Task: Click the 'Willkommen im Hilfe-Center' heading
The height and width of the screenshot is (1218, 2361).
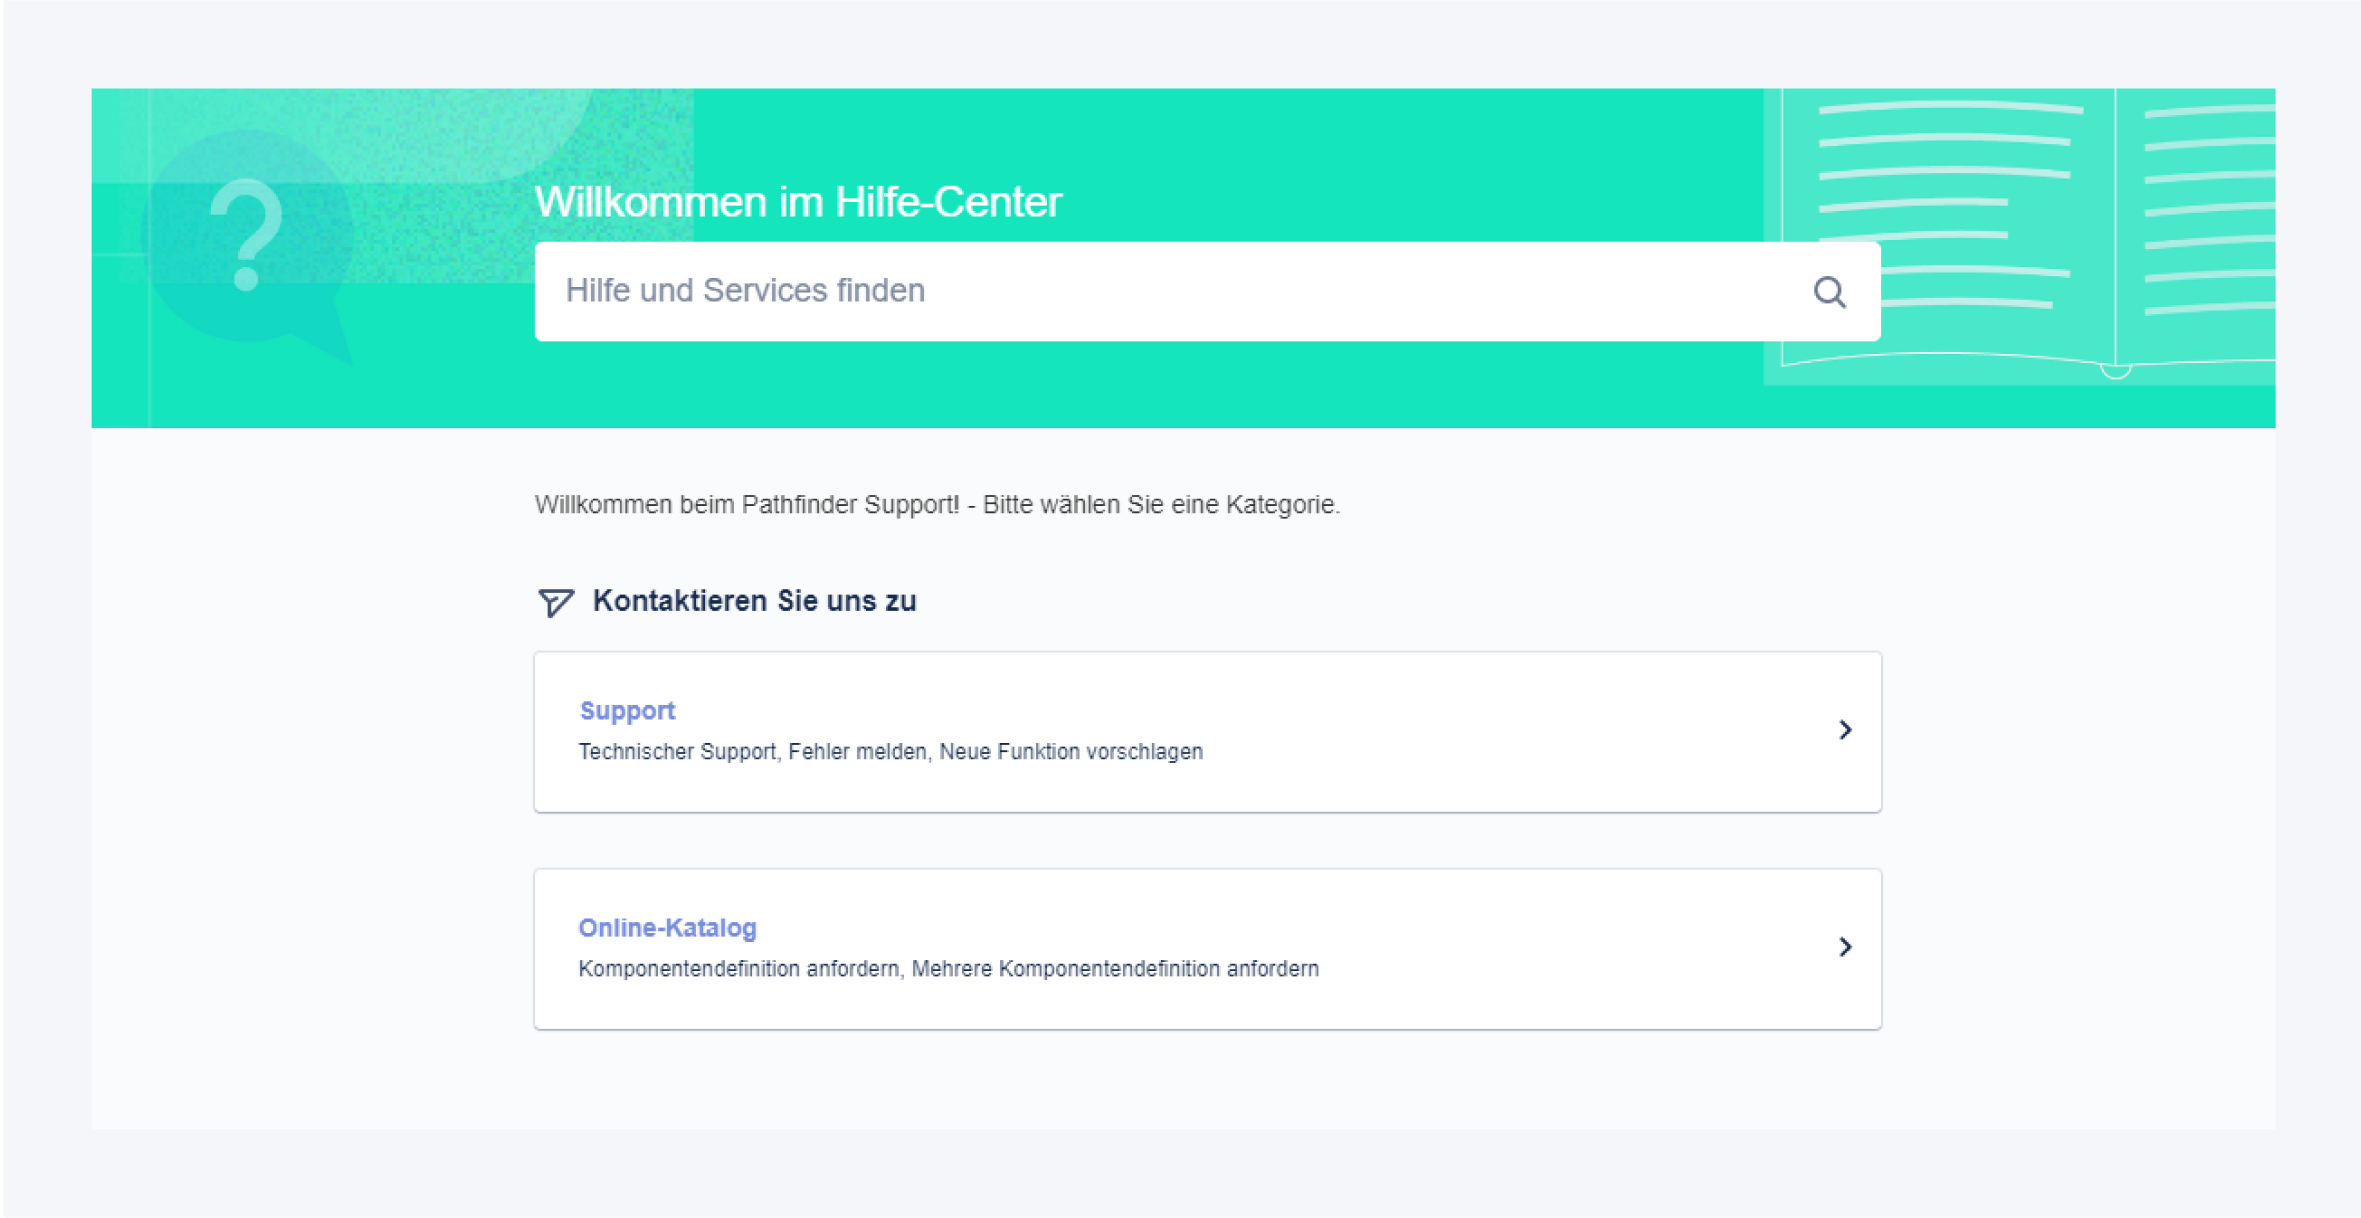Action: tap(798, 202)
